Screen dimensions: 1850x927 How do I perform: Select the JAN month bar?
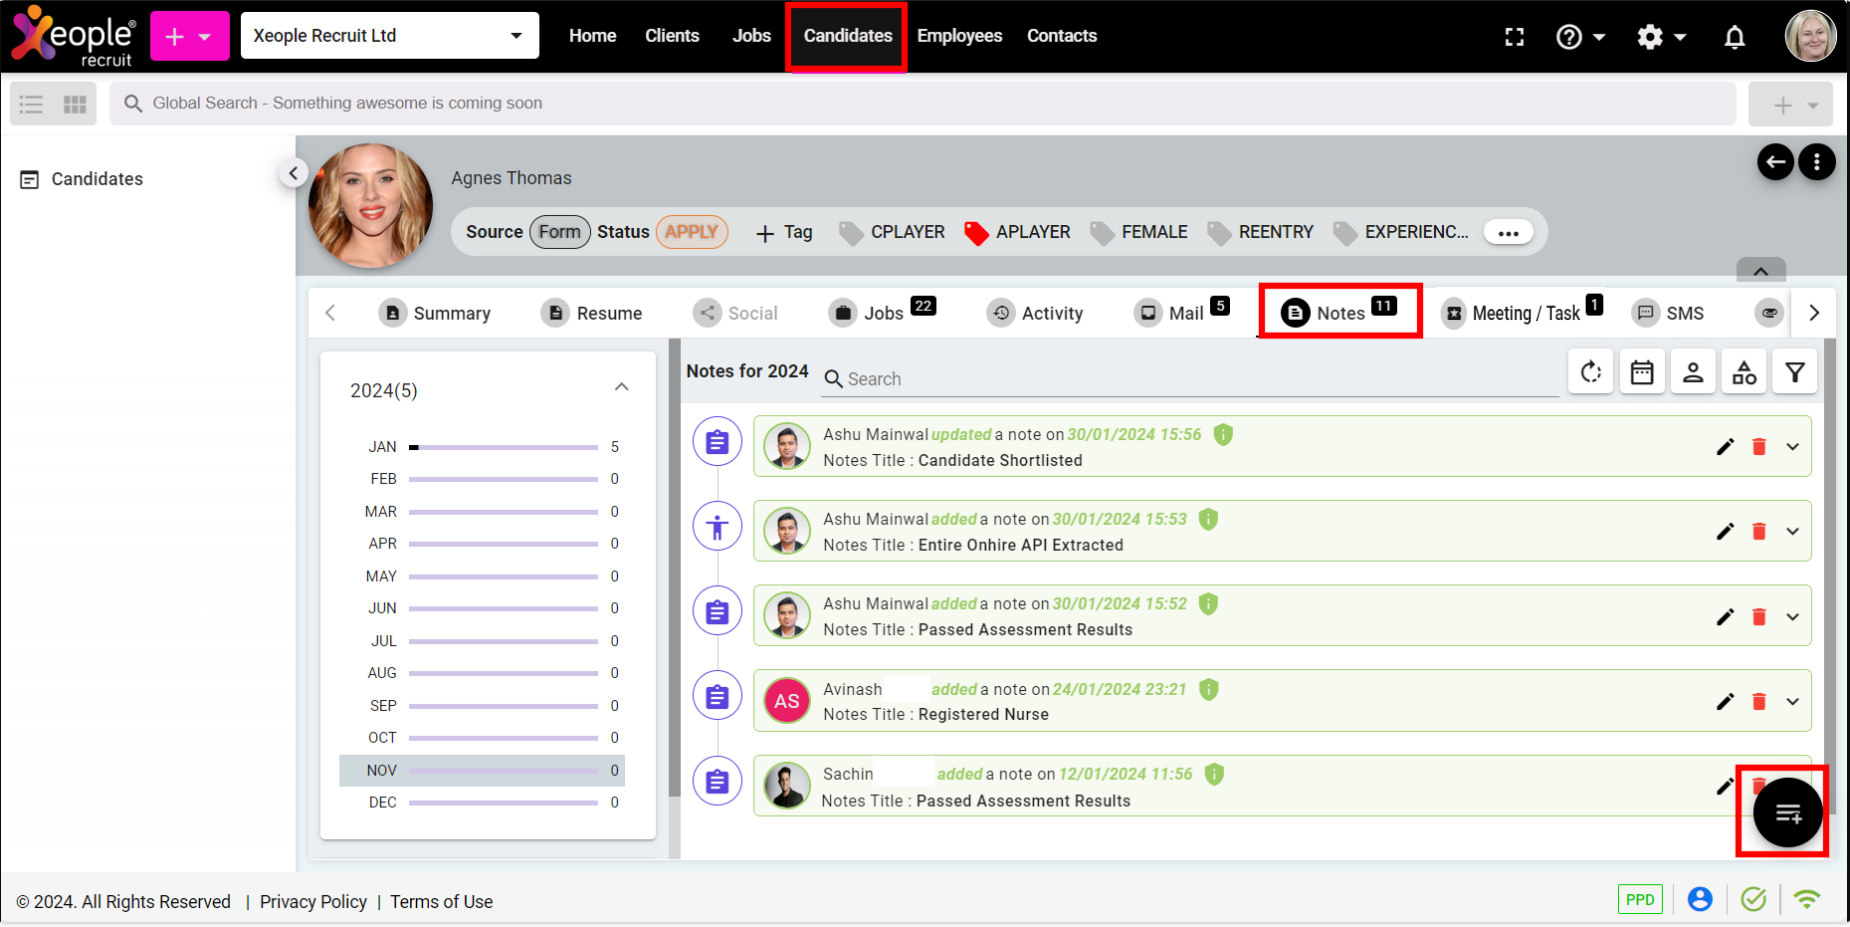[503, 447]
